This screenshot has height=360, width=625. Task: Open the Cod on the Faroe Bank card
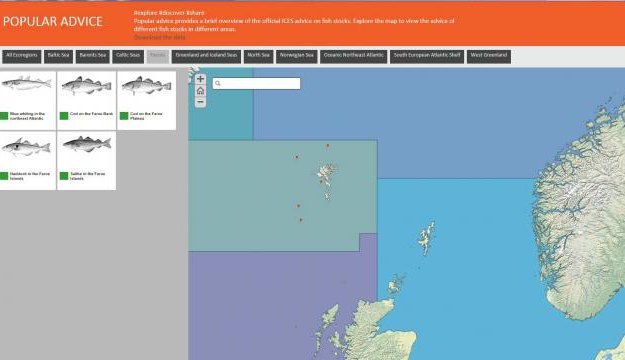[86, 100]
